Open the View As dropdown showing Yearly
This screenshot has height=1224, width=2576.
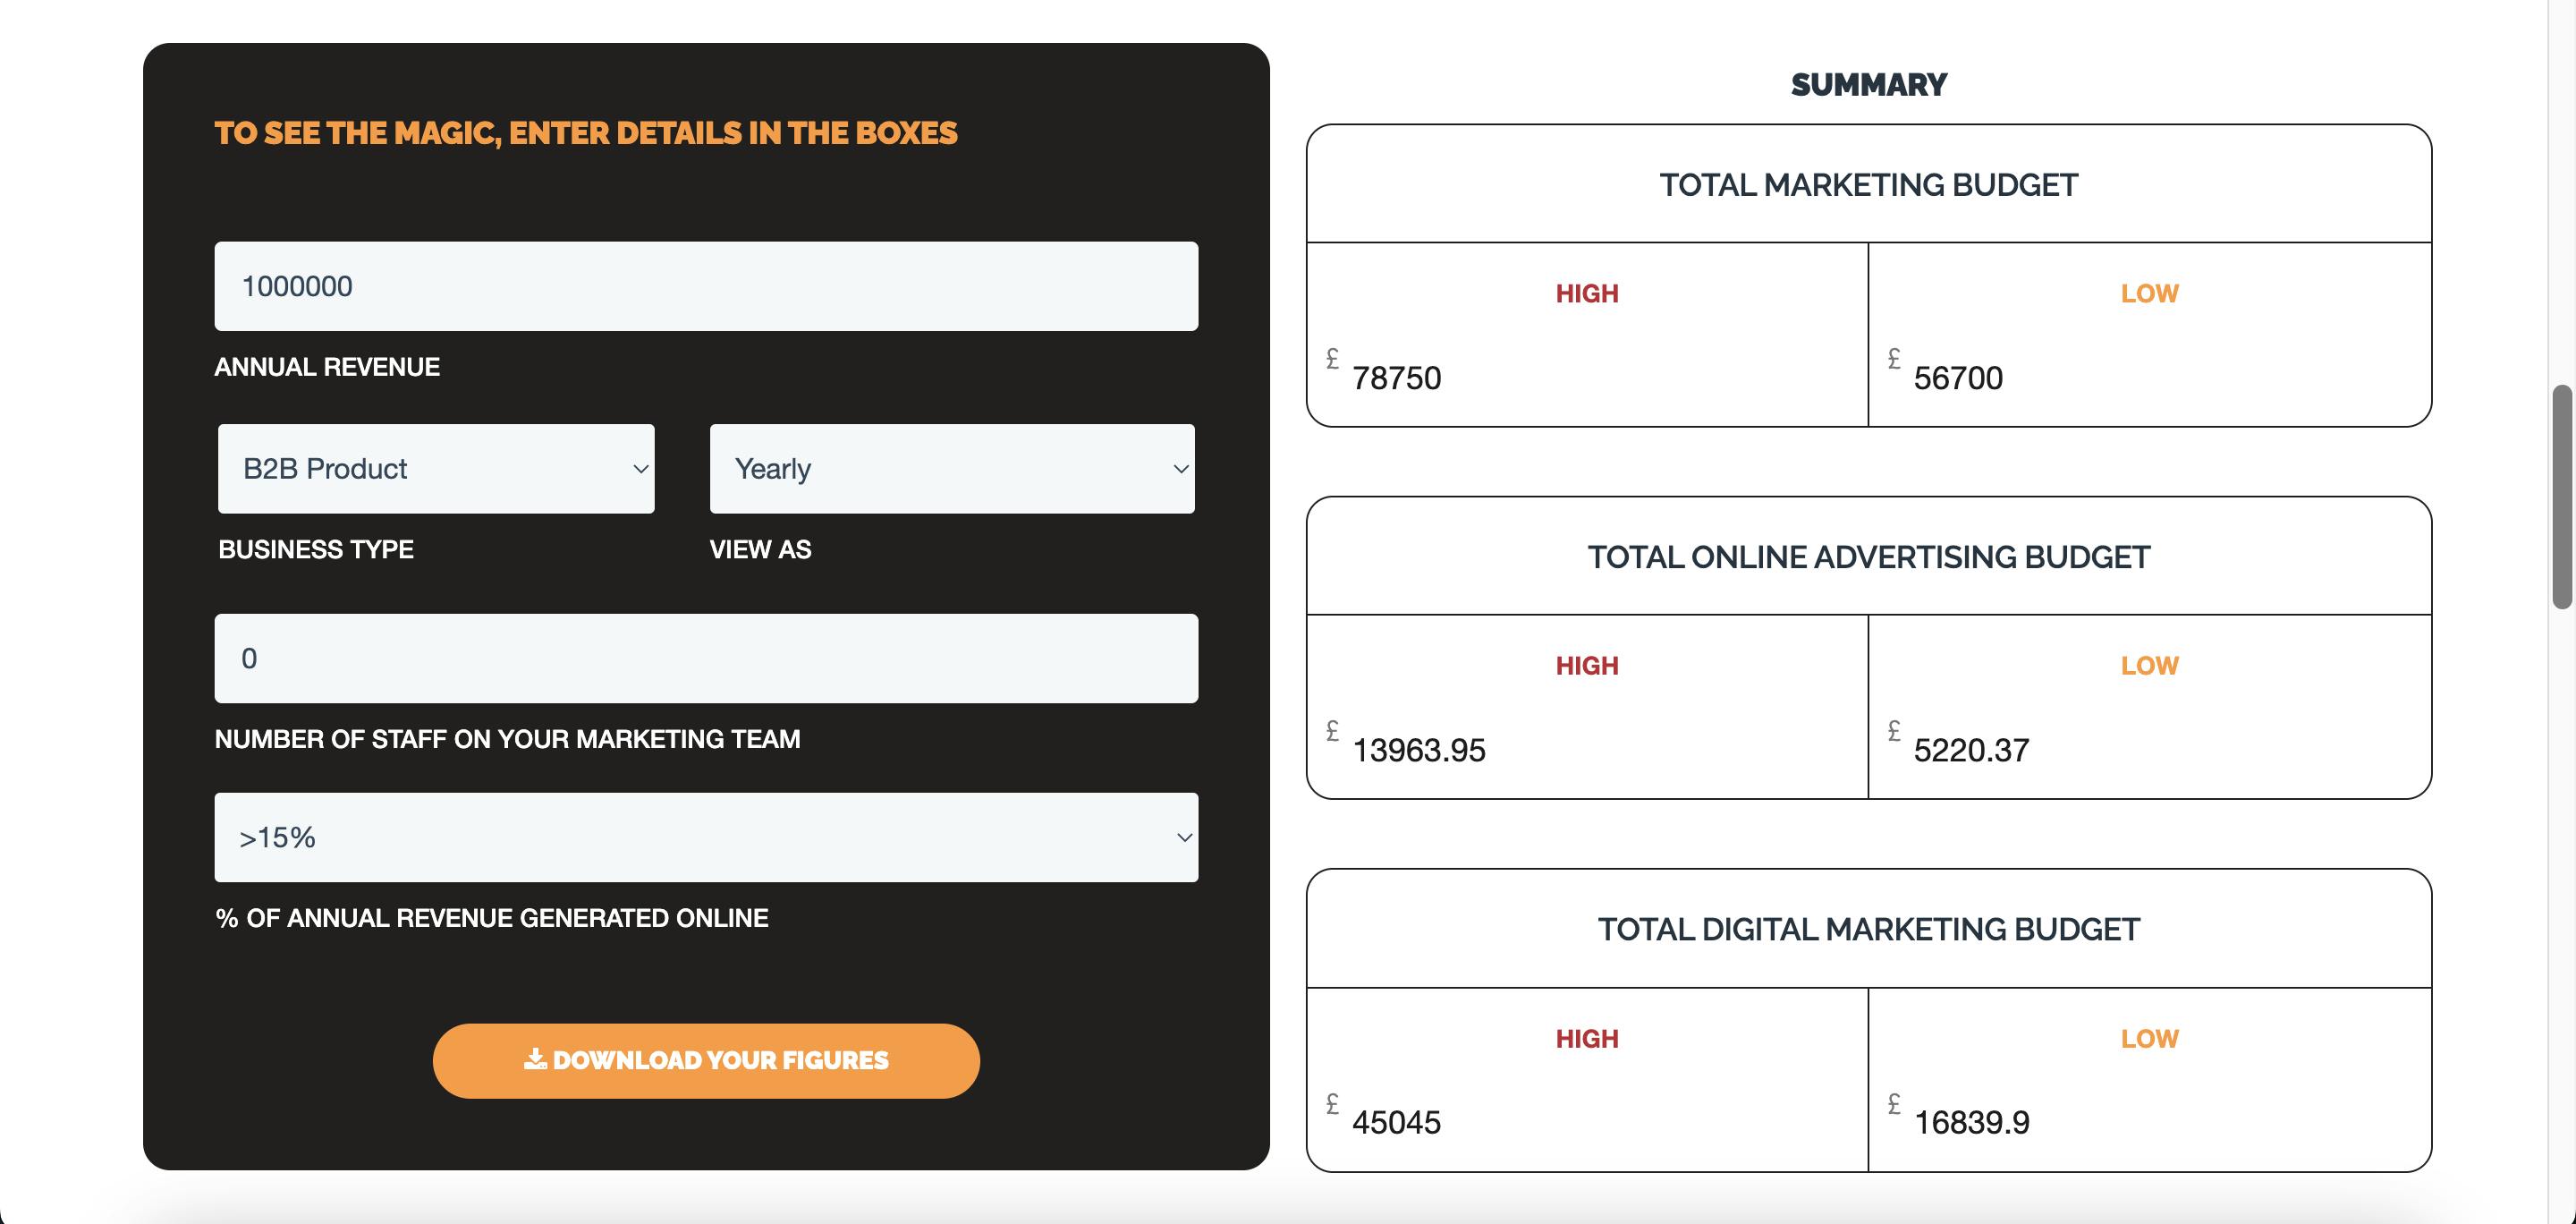(x=952, y=469)
